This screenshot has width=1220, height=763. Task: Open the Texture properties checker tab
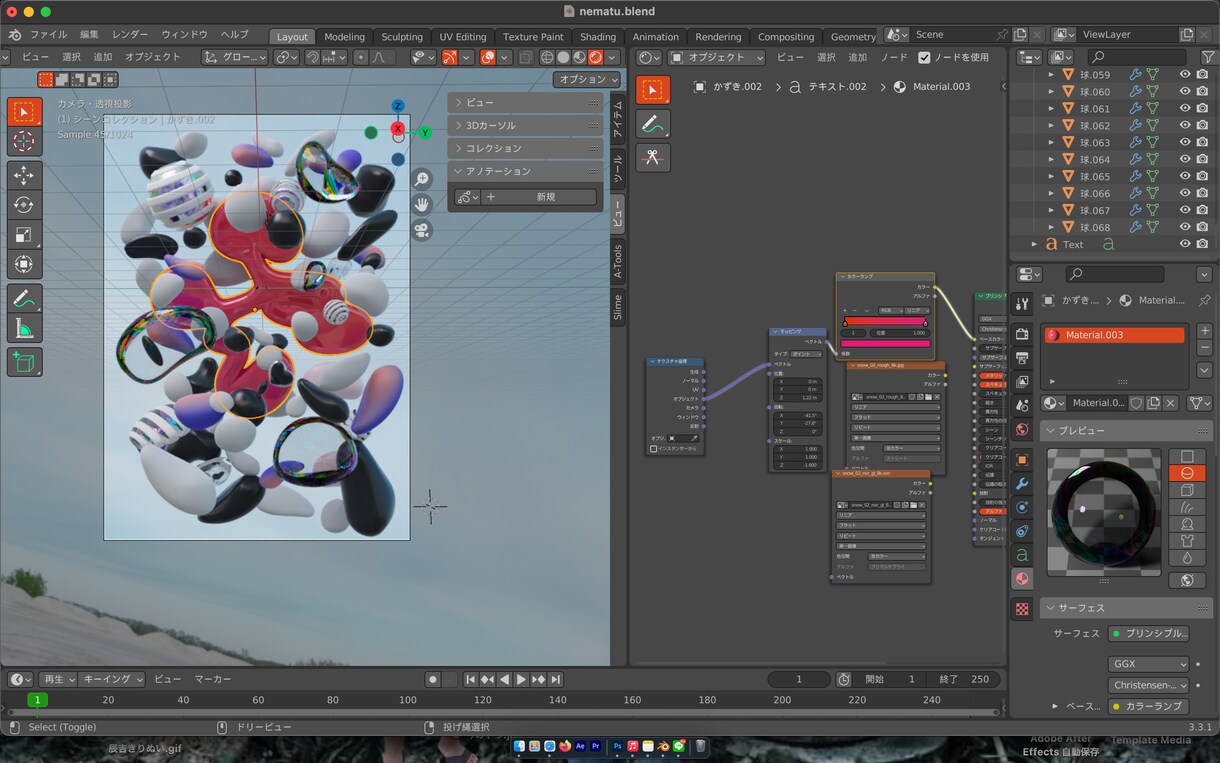1021,608
